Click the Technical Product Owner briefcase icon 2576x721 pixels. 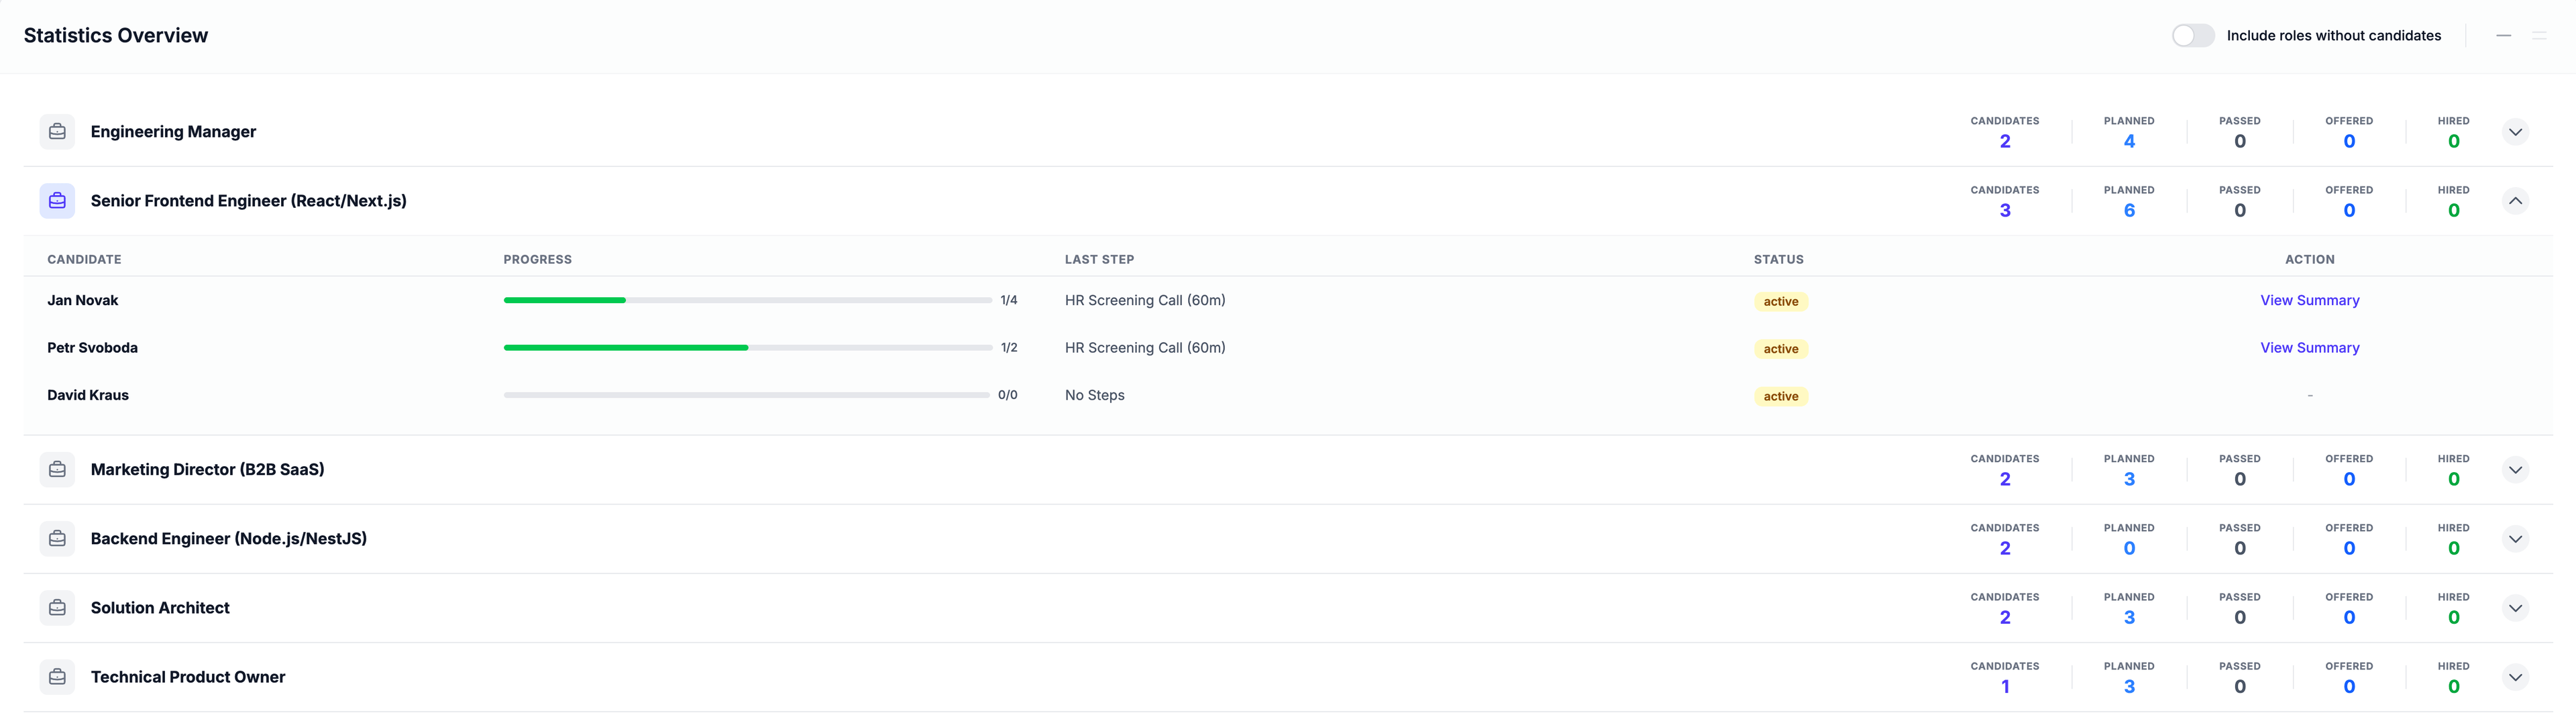tap(57, 677)
